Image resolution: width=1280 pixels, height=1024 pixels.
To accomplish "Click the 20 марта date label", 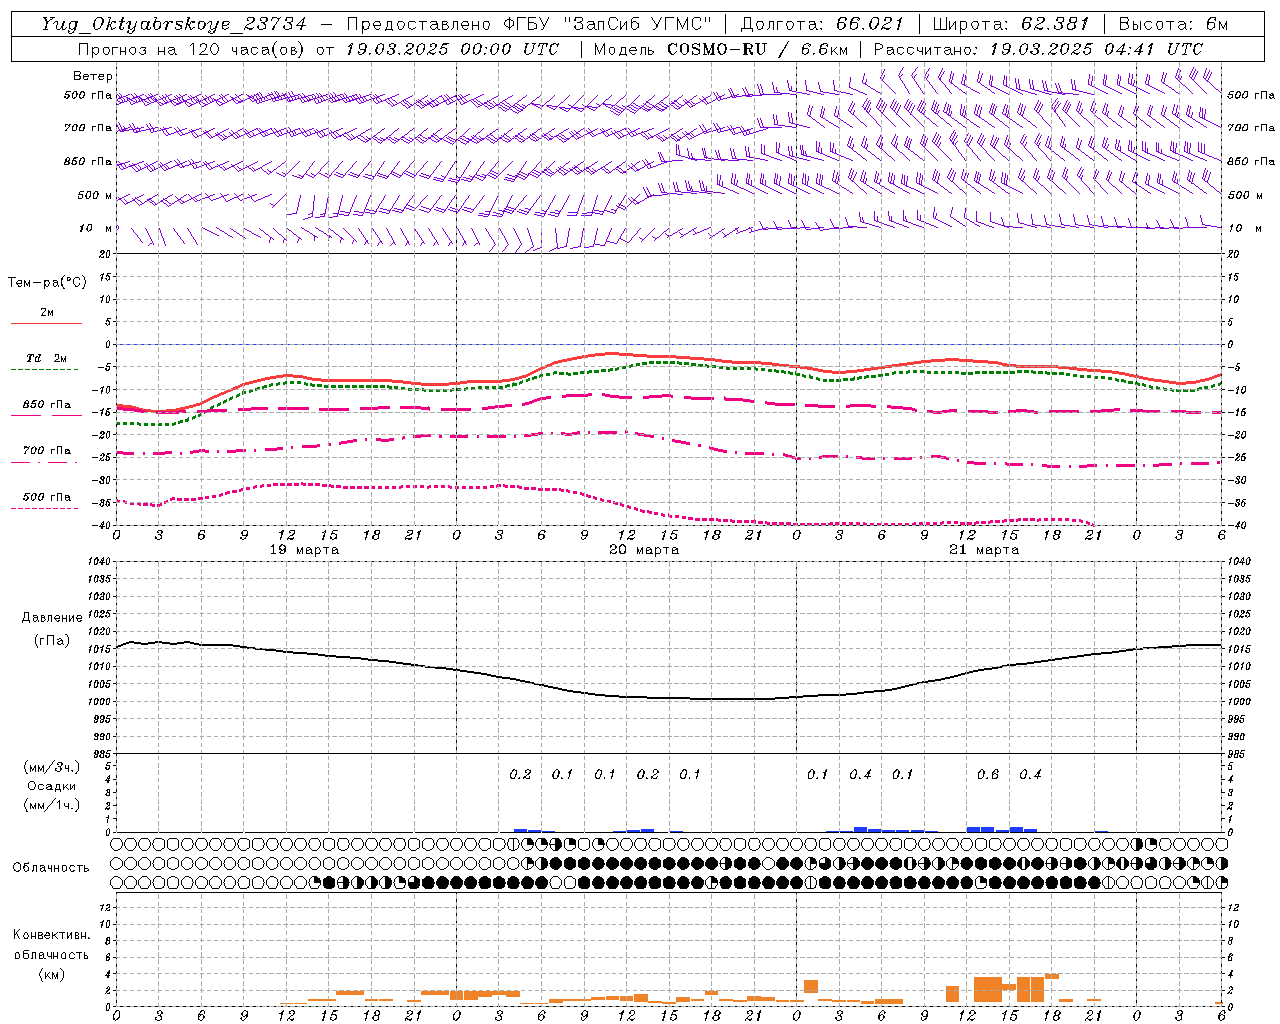I will click(x=644, y=549).
